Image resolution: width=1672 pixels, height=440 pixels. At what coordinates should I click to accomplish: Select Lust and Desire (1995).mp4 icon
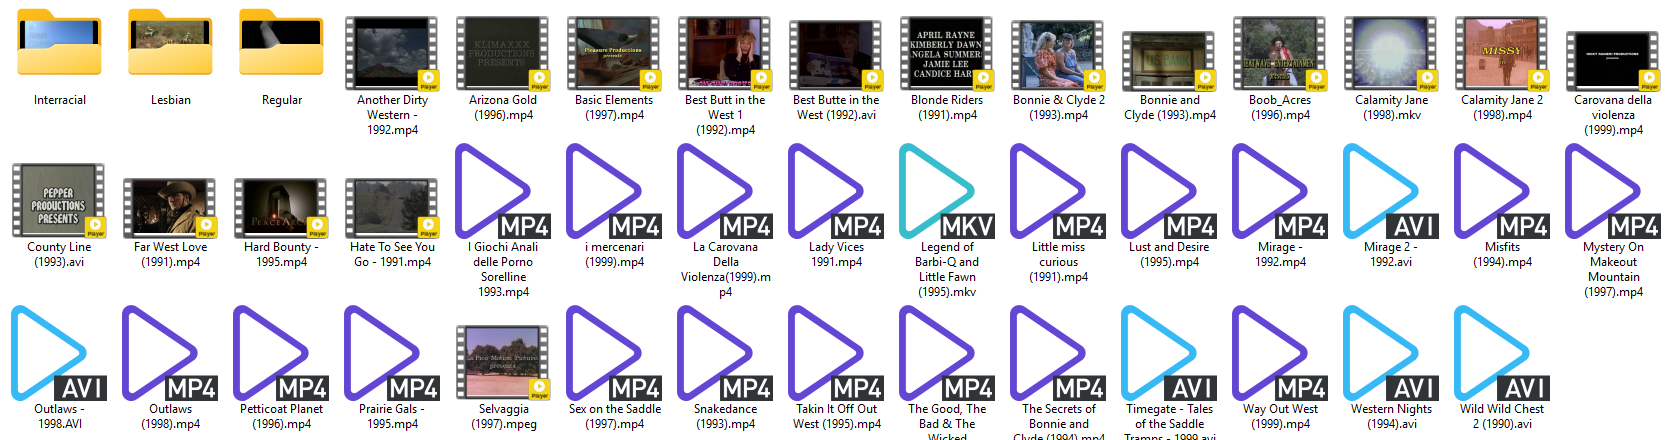click(1169, 191)
